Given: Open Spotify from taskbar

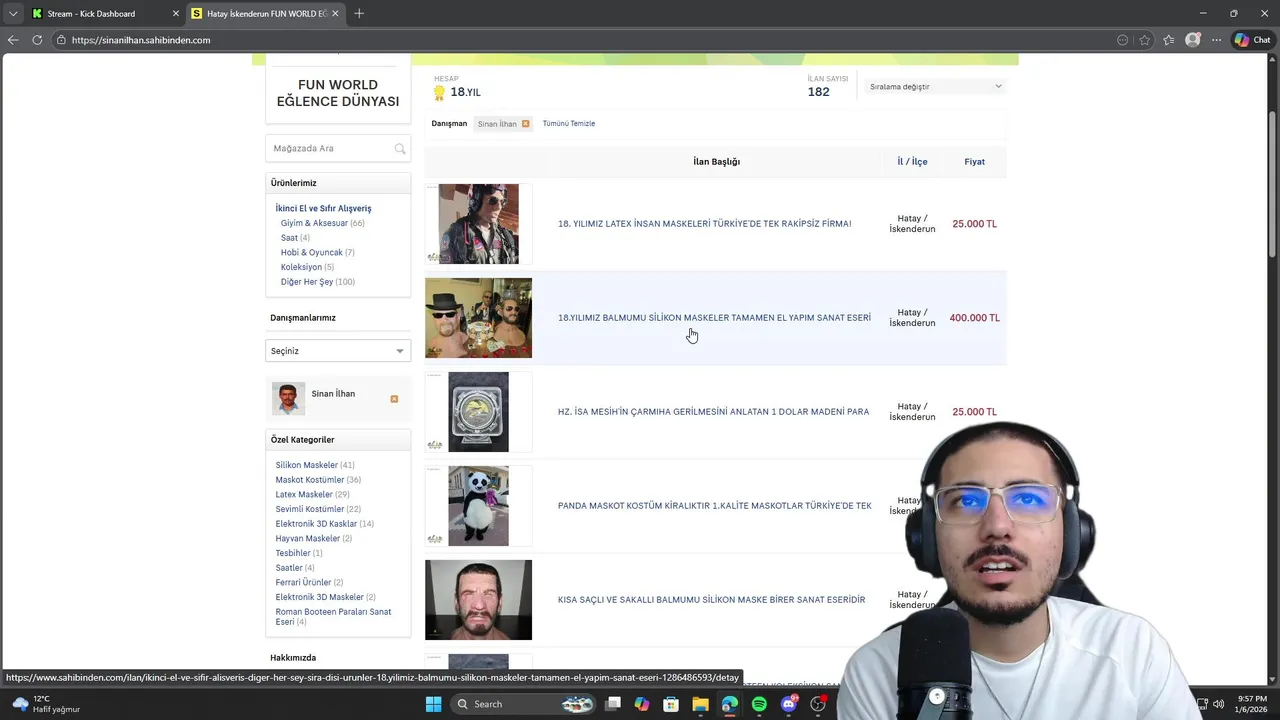Looking at the screenshot, I should tap(759, 704).
